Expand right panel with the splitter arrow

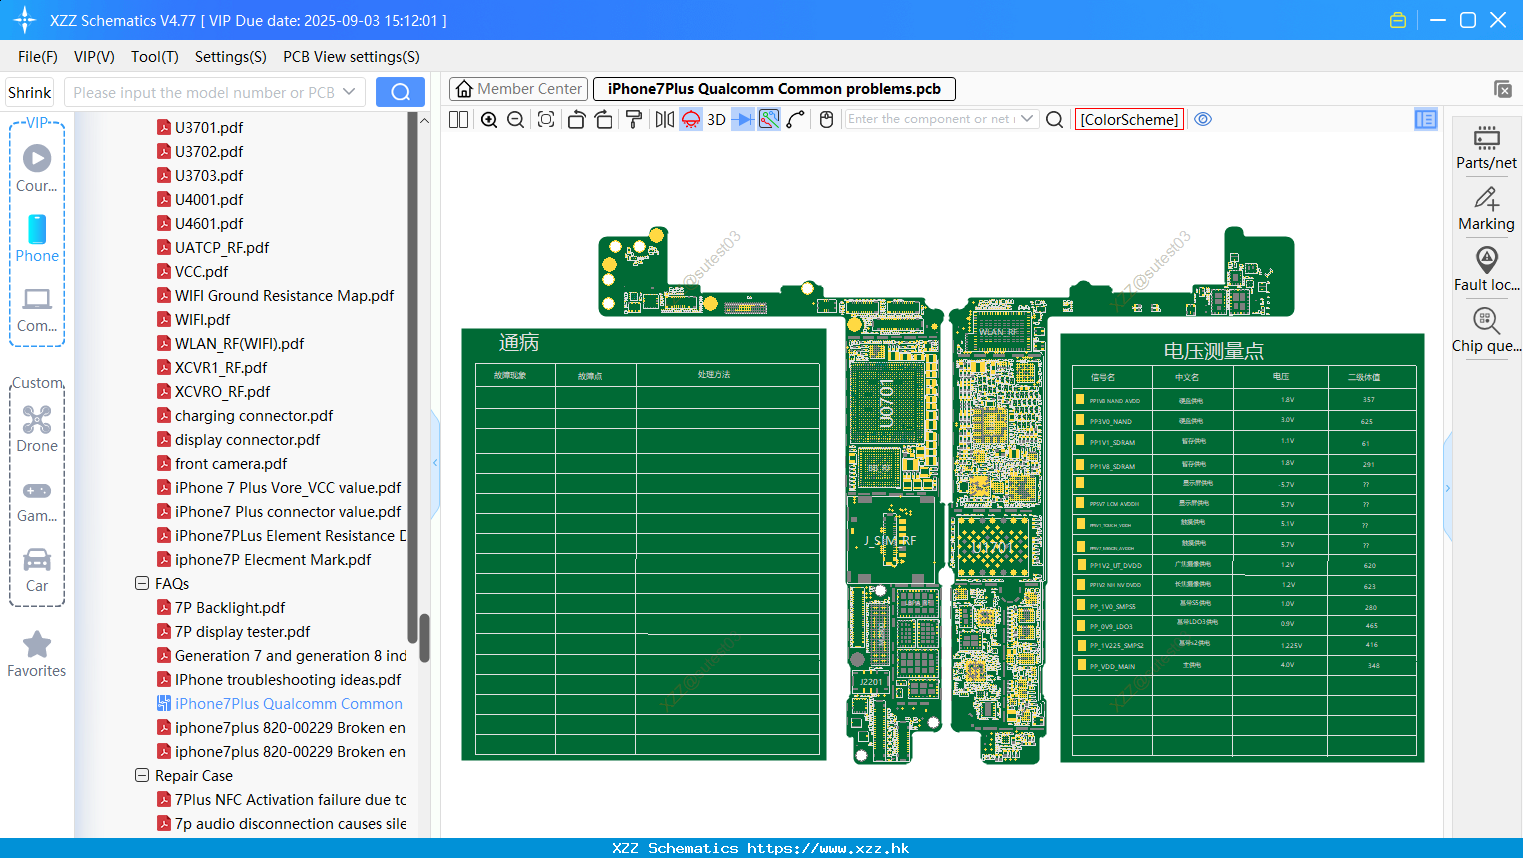(x=1447, y=488)
